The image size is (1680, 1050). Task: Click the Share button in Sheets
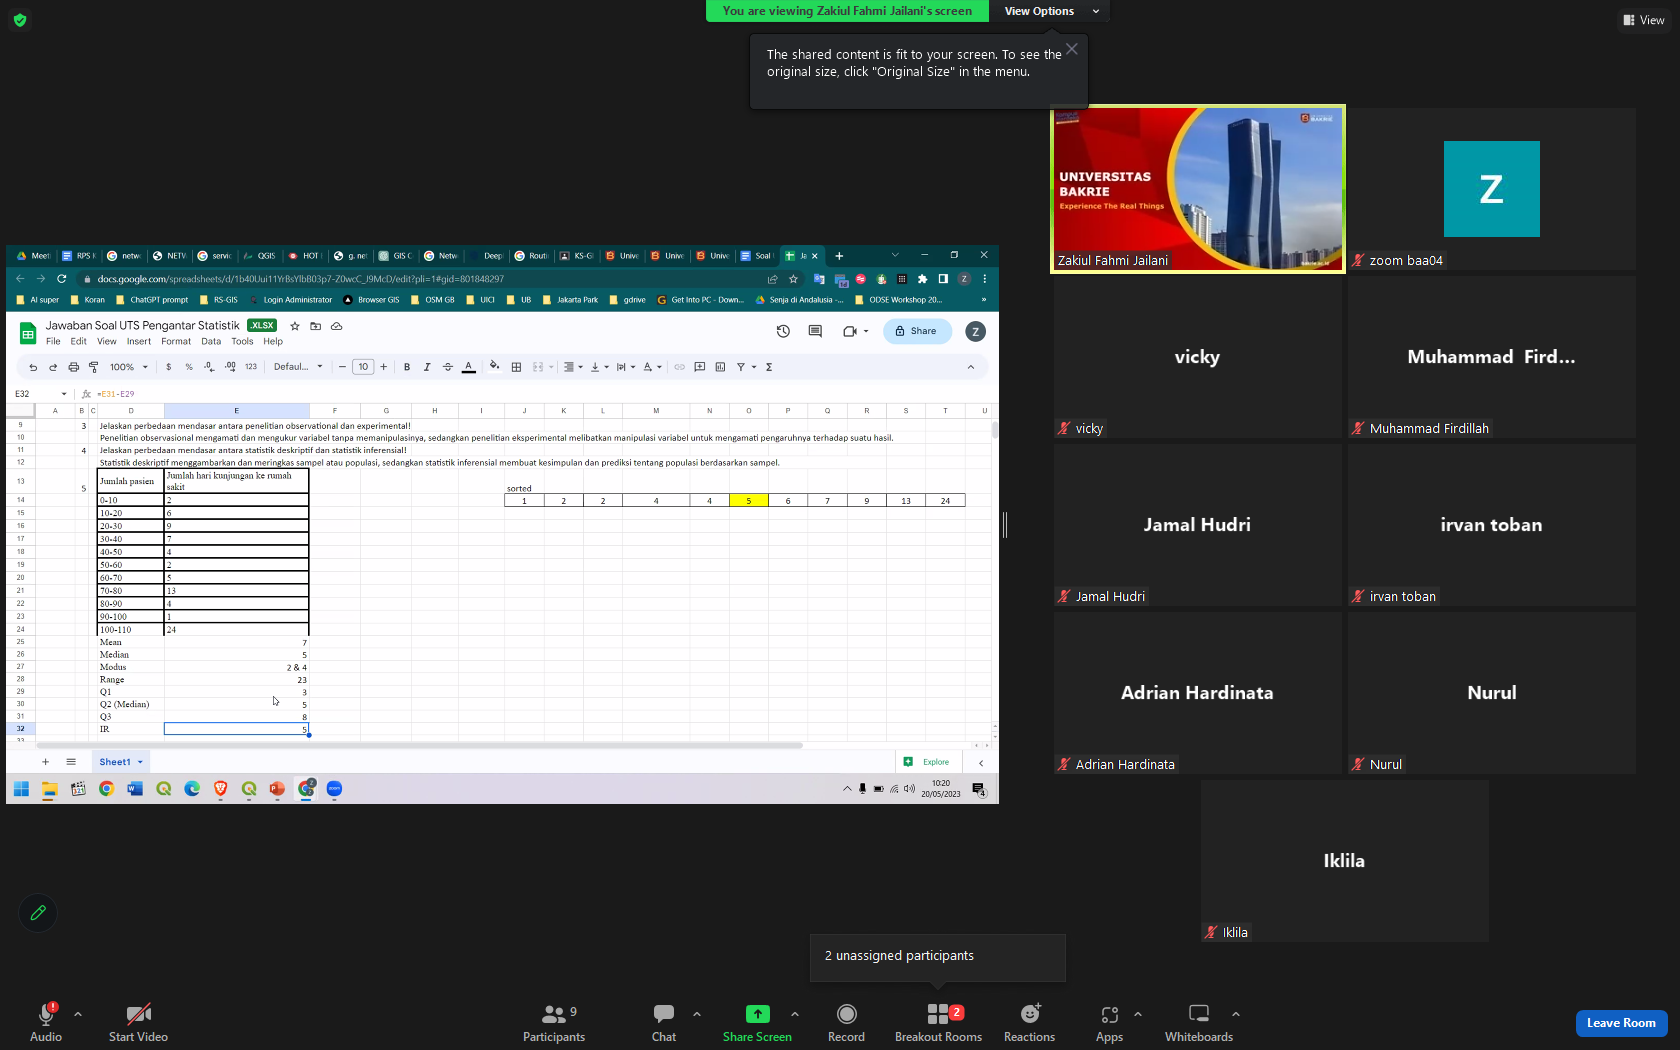point(917,331)
